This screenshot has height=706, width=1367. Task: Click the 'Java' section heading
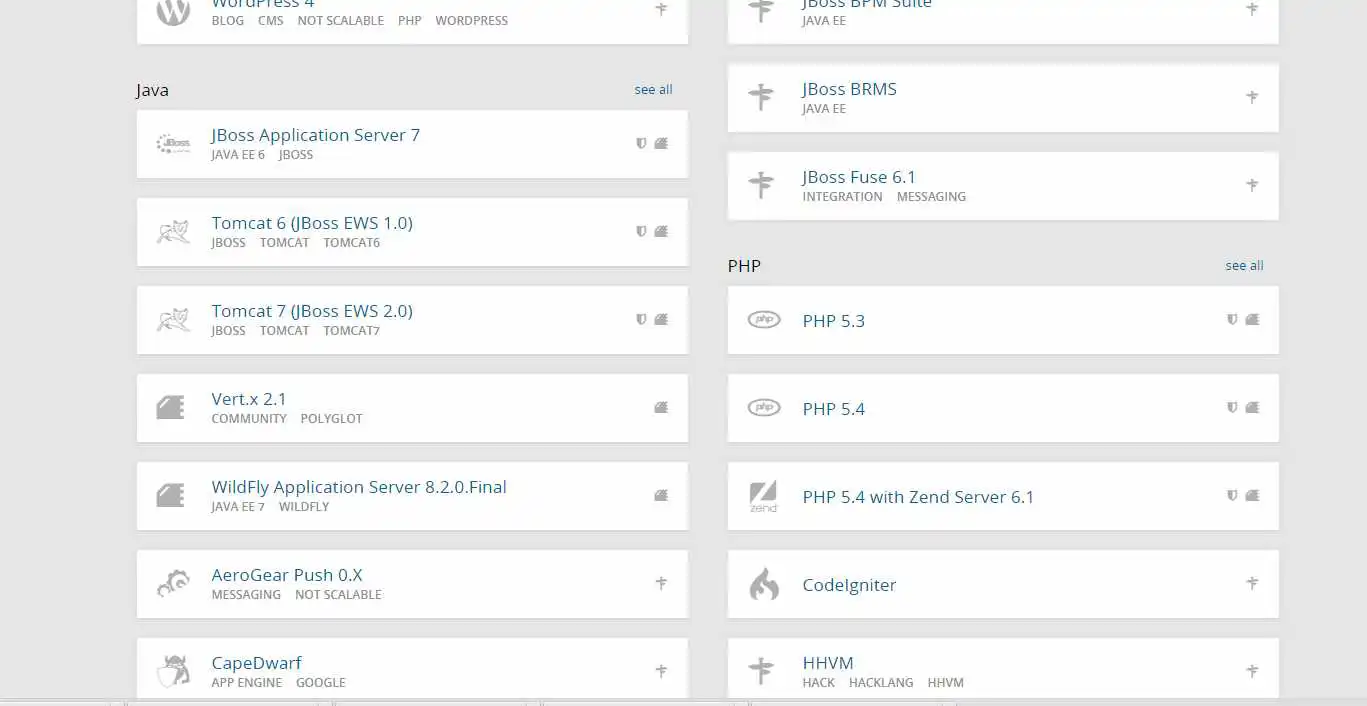point(153,90)
